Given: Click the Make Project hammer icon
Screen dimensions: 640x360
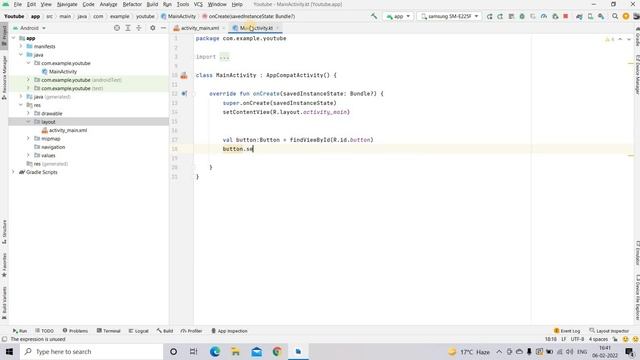Looking at the screenshot, I should 374,16.
